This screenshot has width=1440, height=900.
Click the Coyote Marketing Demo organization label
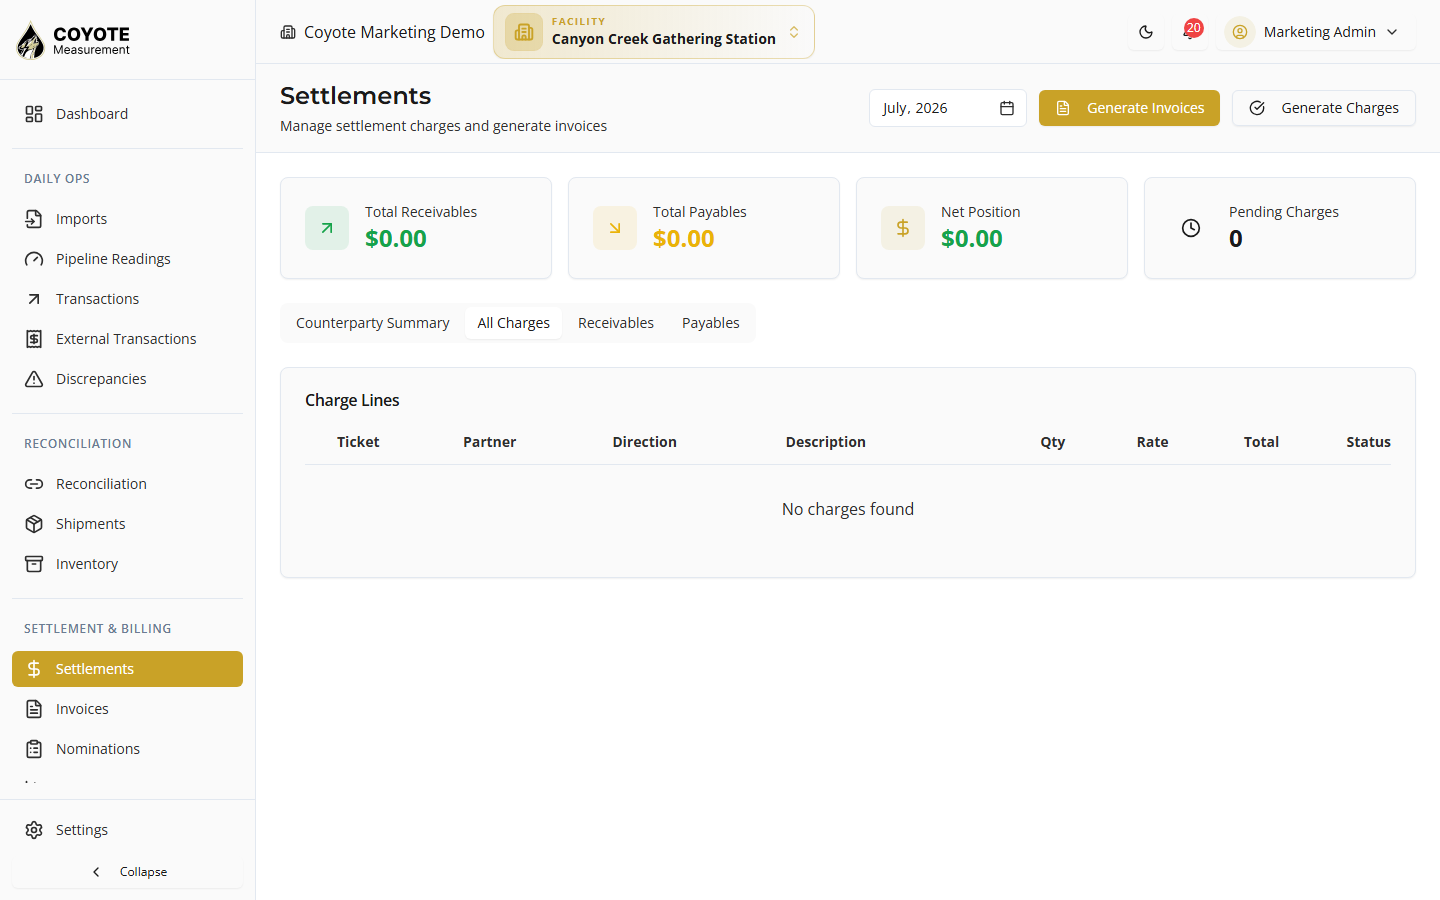pyautogui.click(x=394, y=32)
